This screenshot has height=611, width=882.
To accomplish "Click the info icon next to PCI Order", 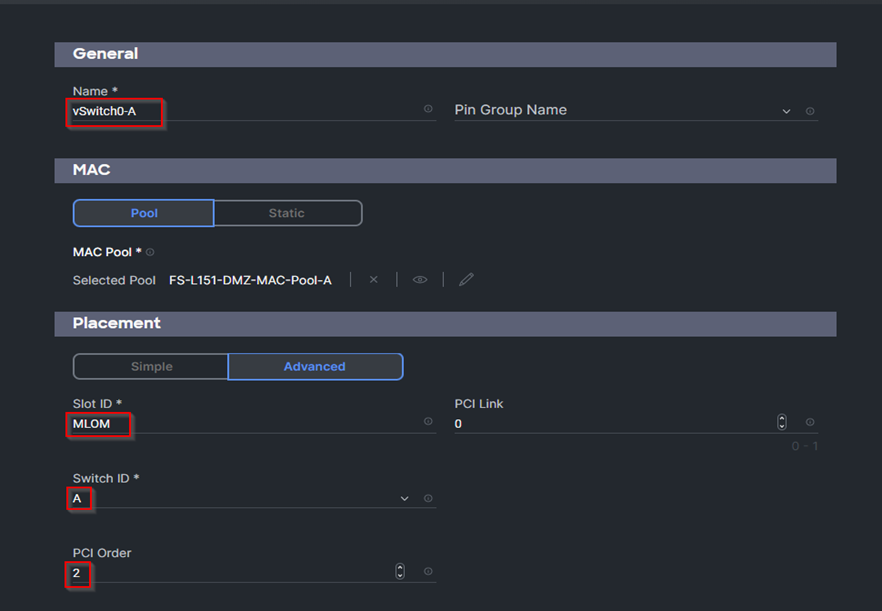I will [428, 571].
